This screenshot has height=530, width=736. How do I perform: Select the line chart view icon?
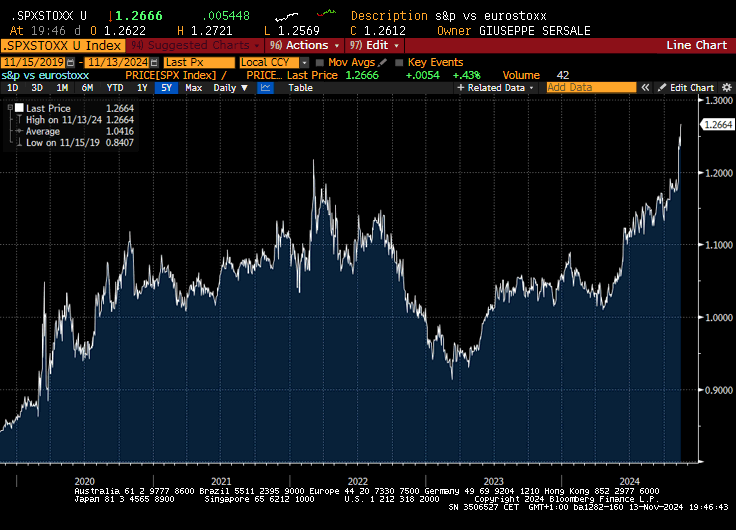265,88
